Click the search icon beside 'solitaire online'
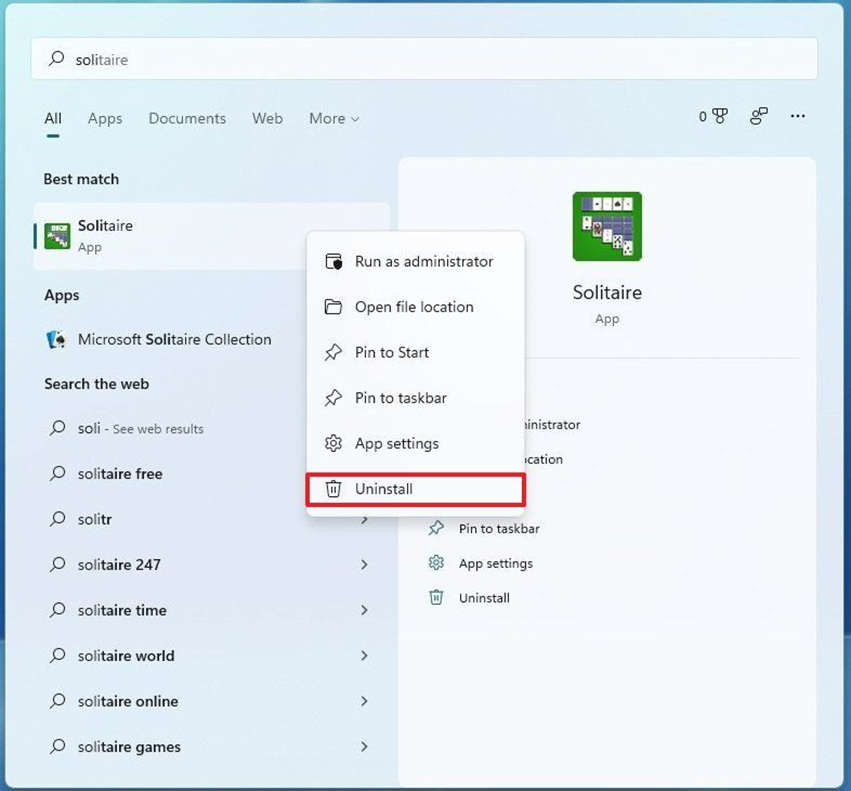851x791 pixels. click(58, 701)
